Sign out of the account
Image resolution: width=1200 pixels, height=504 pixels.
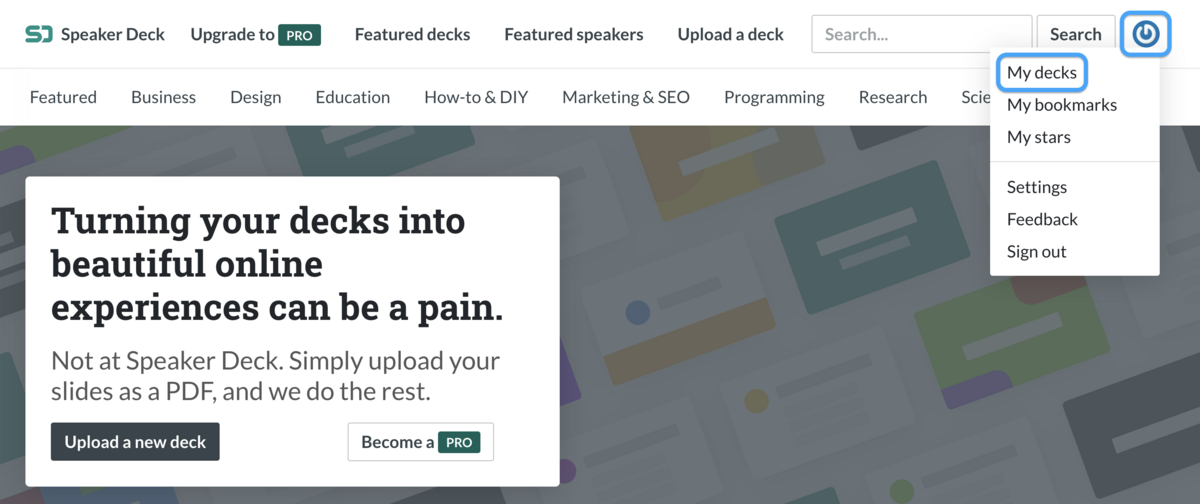pos(1037,251)
